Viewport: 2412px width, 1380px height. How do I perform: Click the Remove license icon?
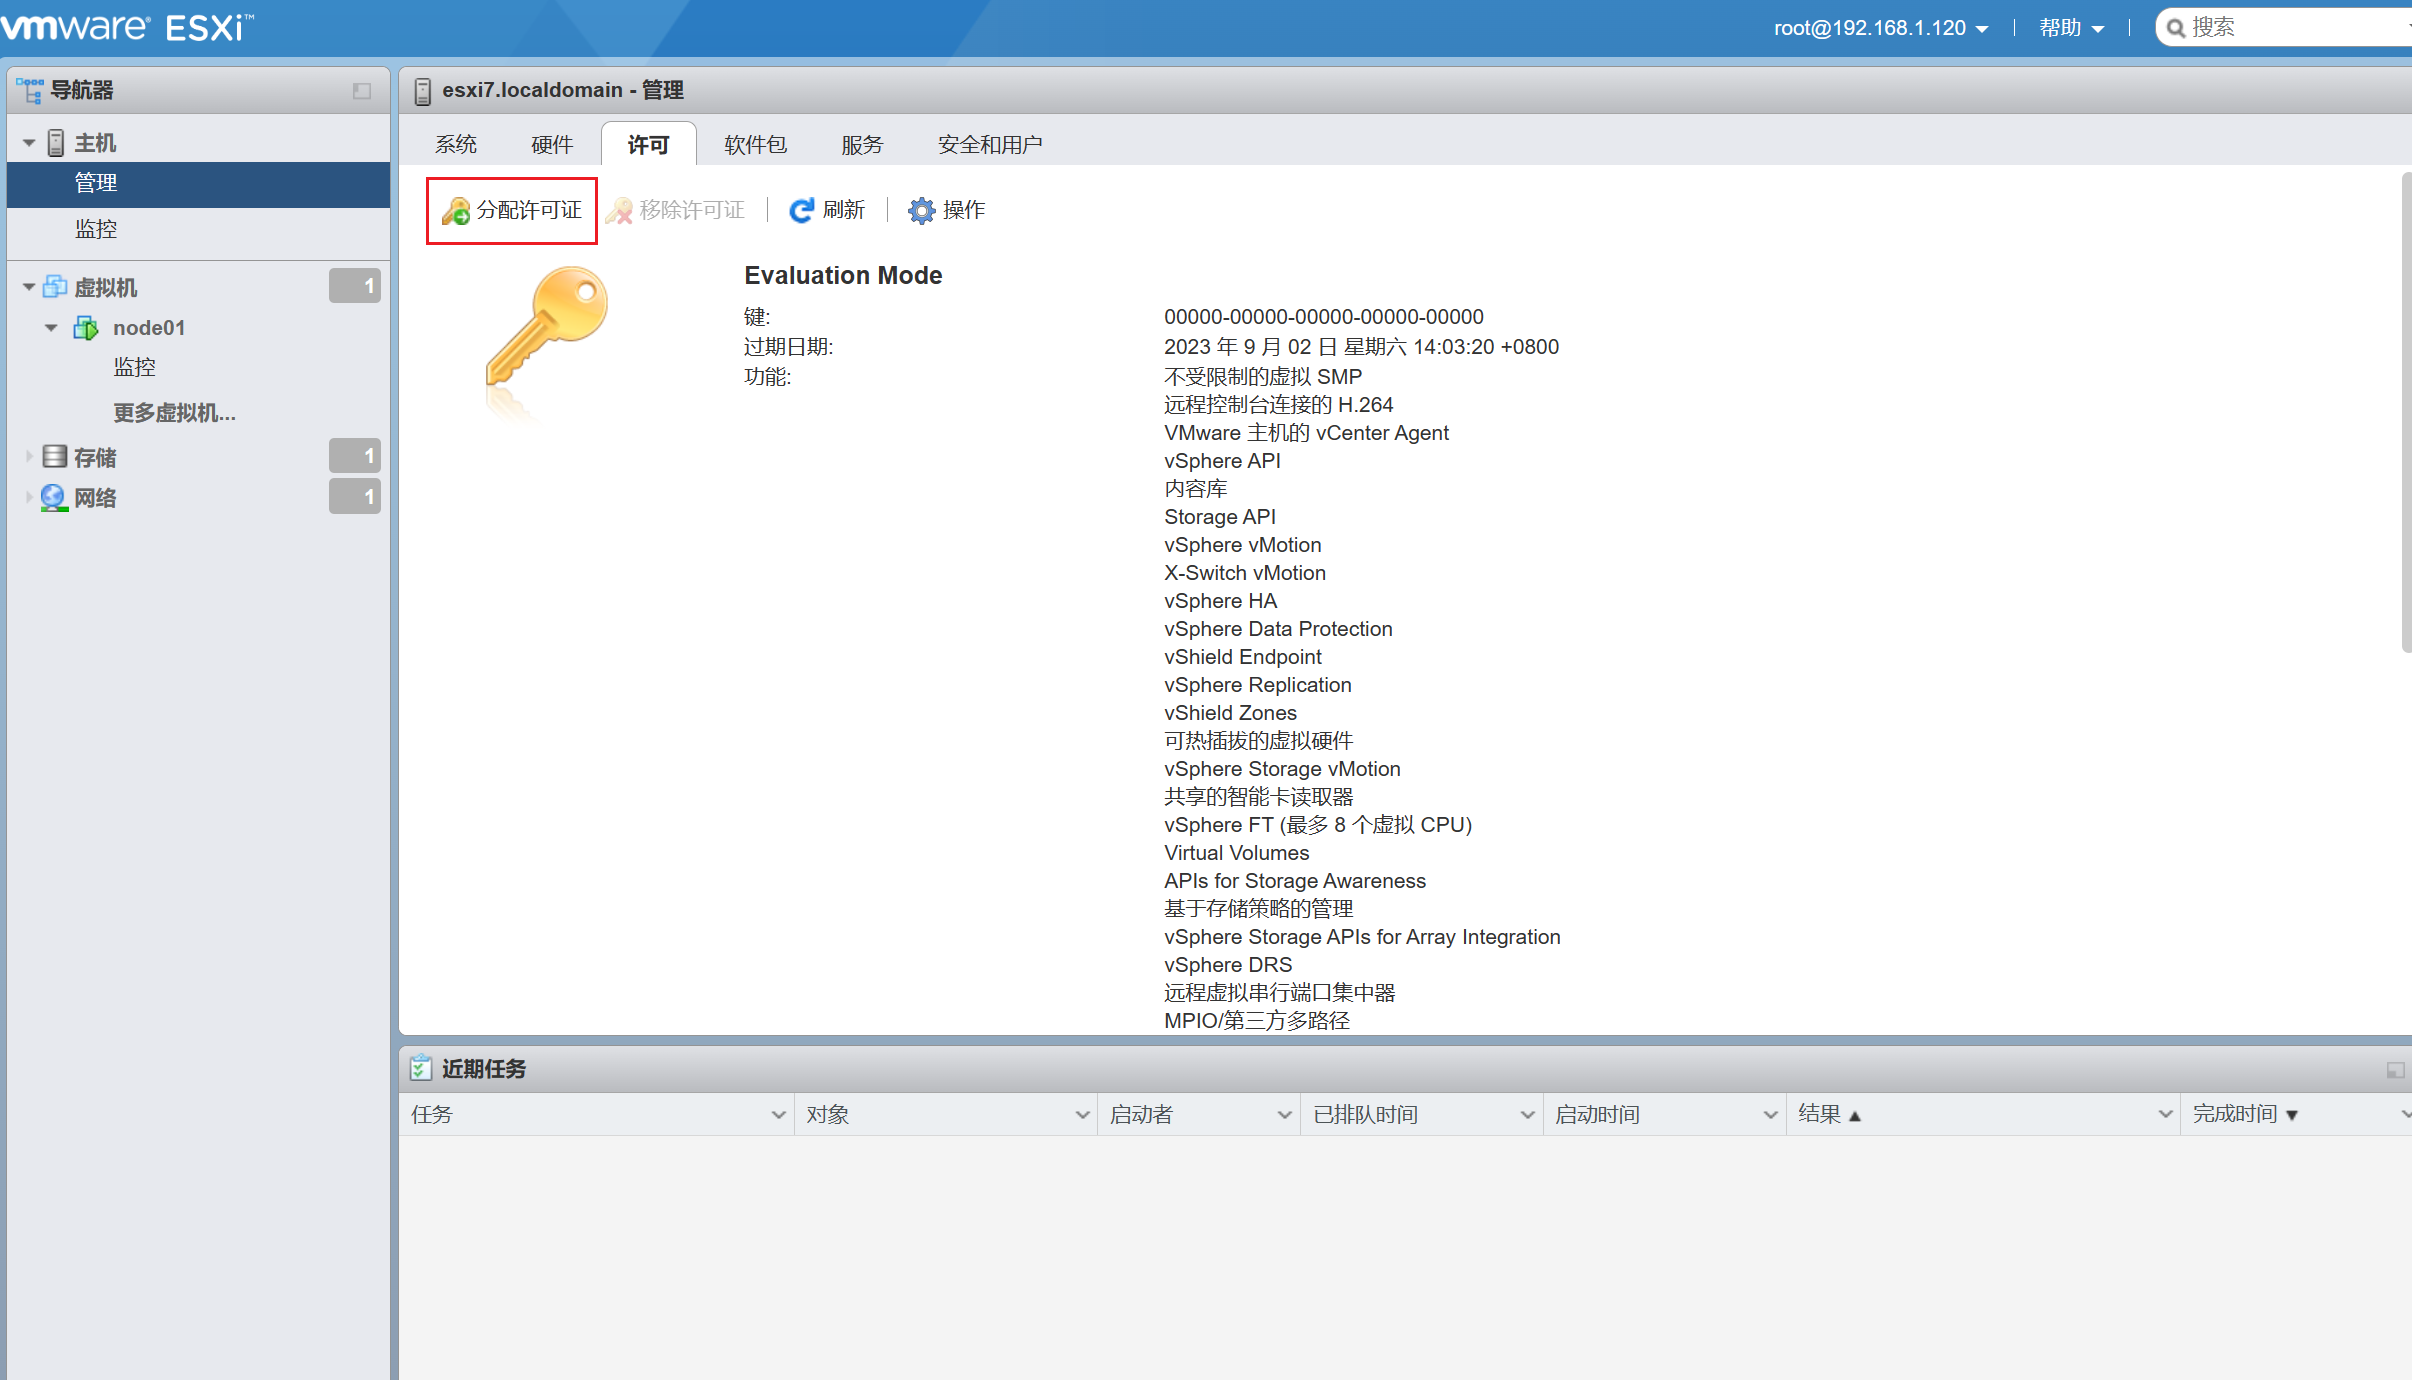tap(620, 211)
